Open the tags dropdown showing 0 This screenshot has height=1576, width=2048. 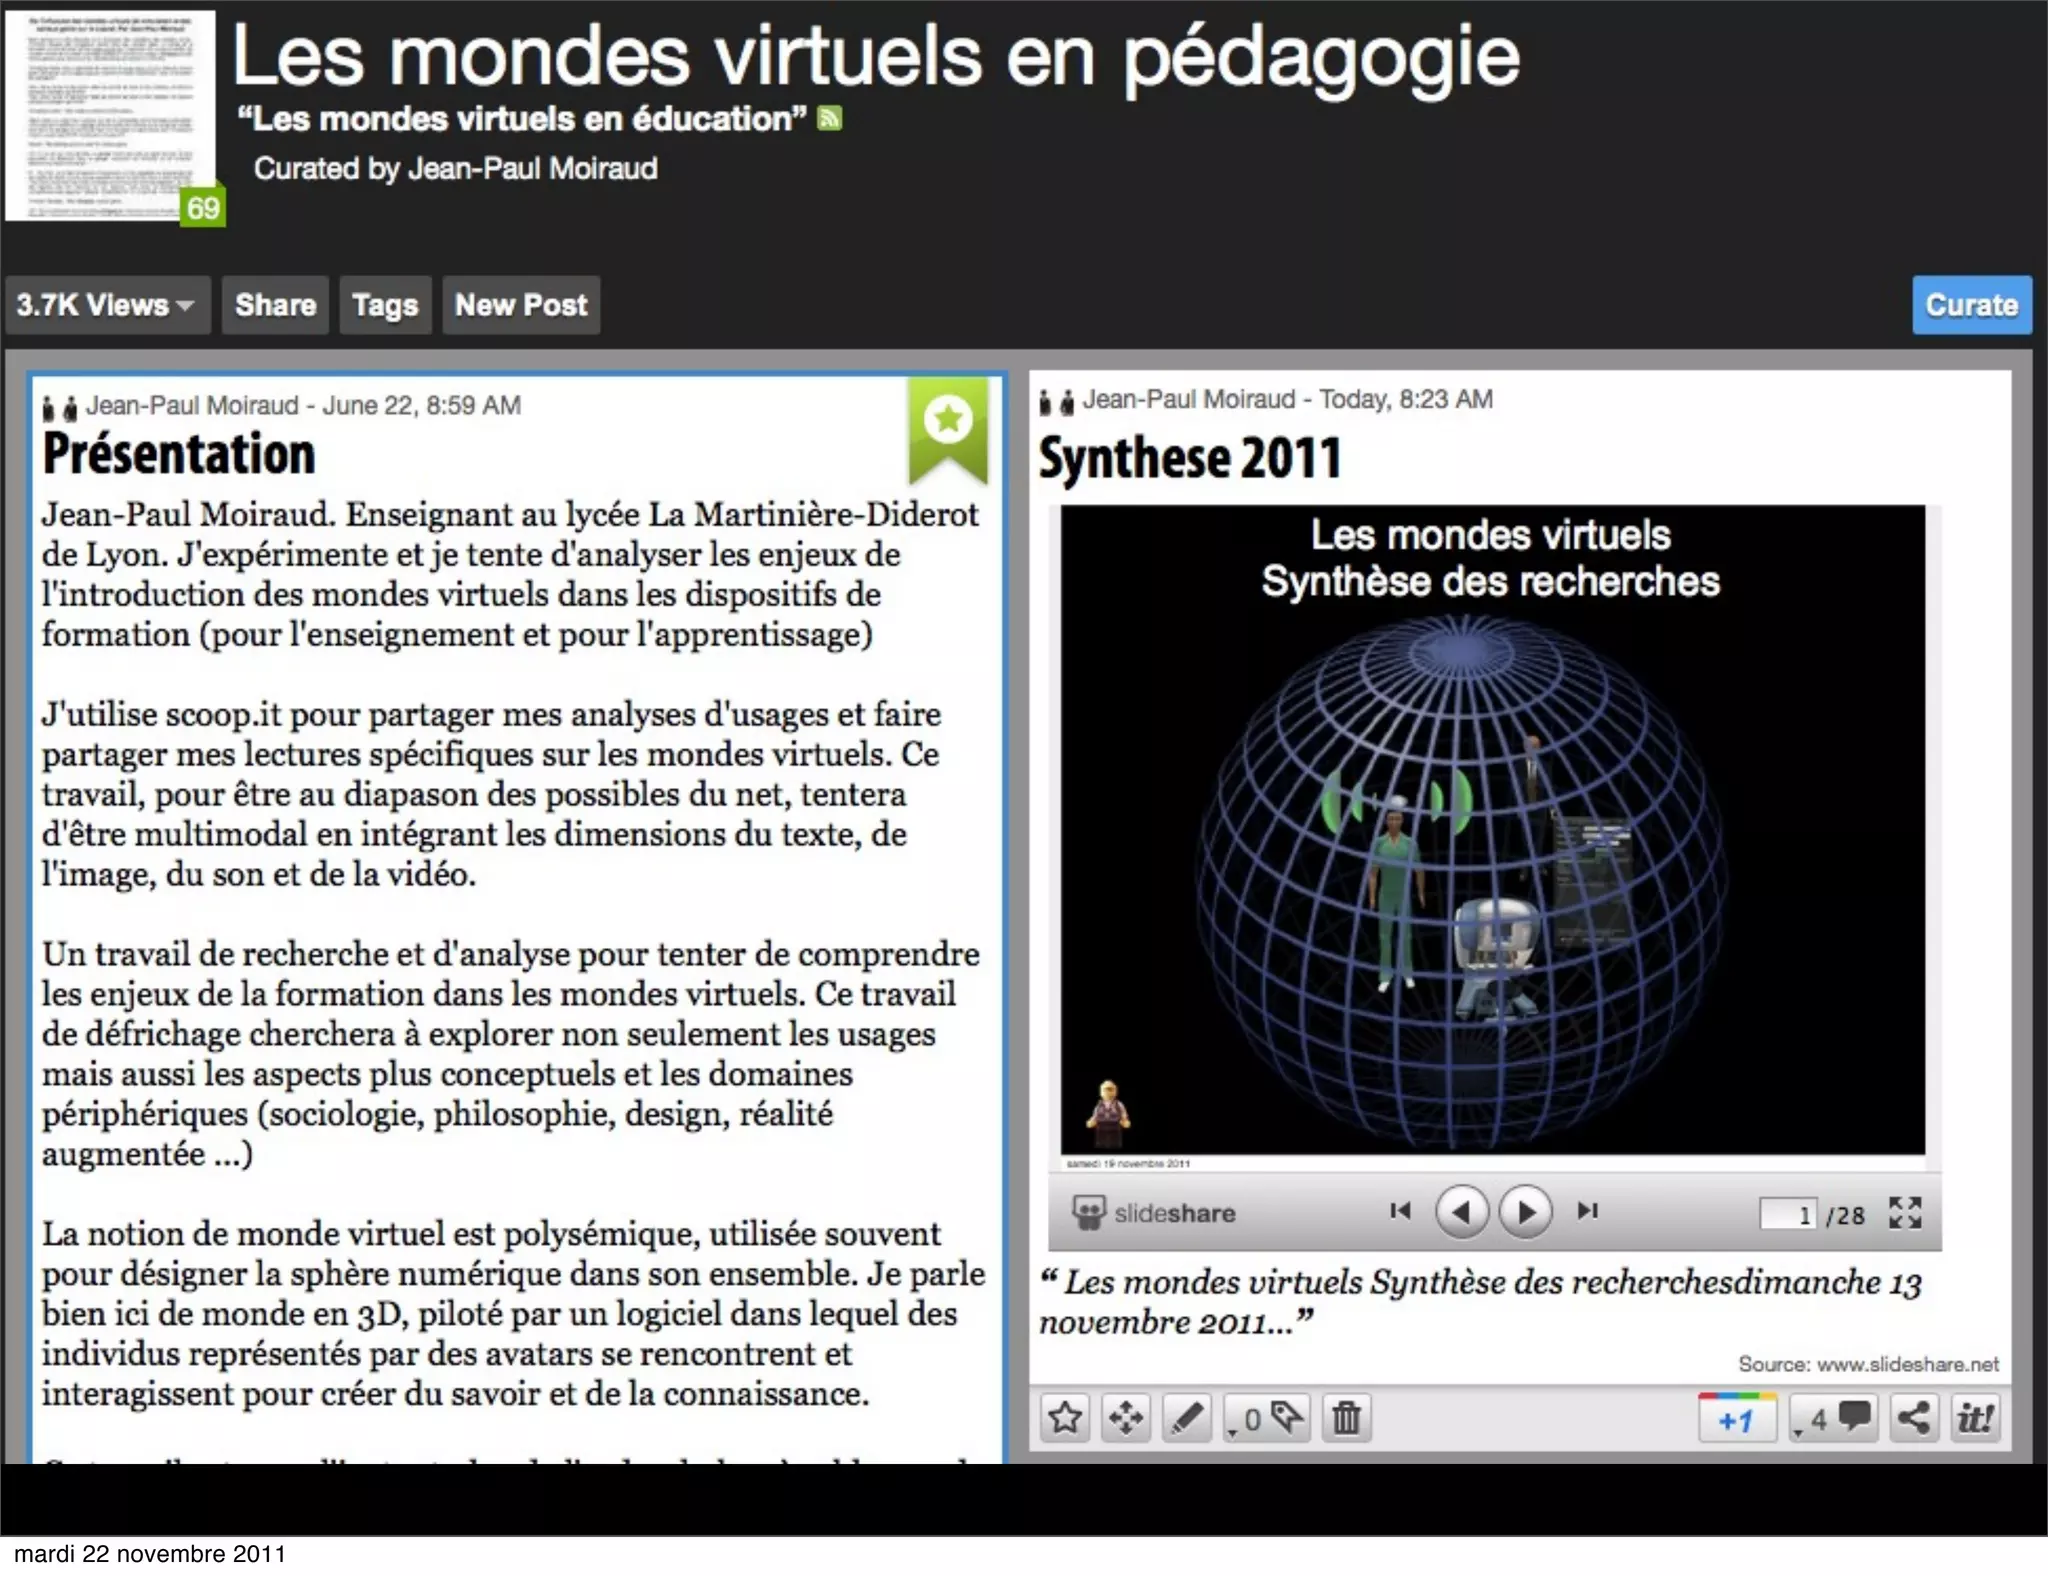click(x=1266, y=1417)
